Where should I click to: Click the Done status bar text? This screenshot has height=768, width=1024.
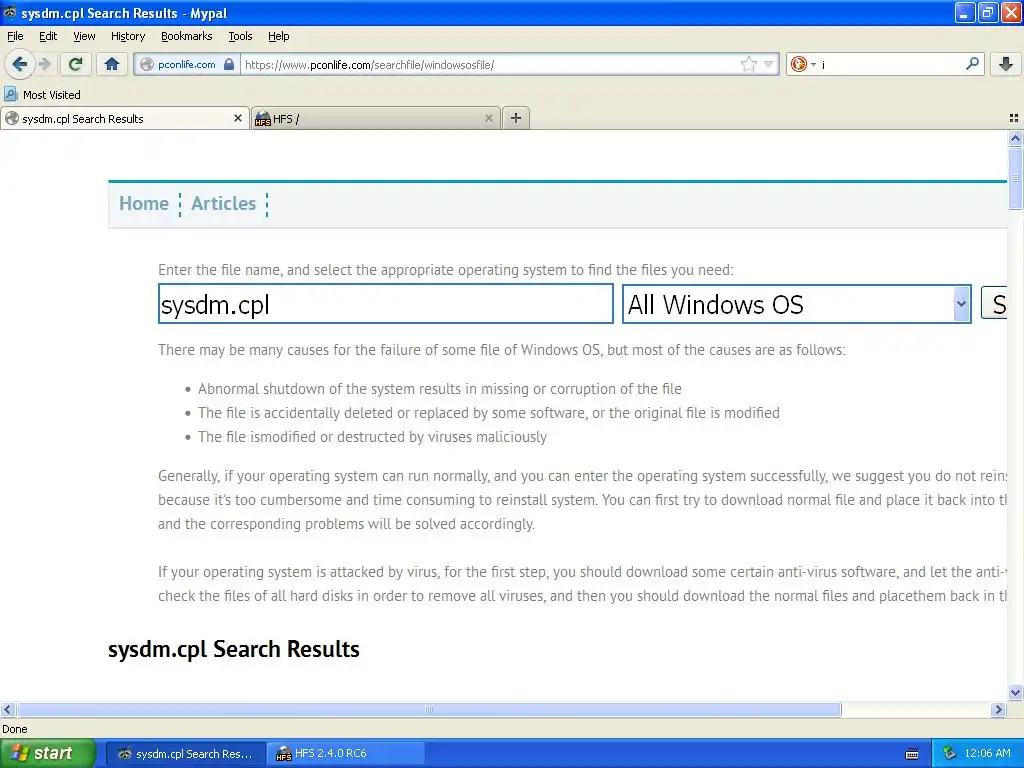(x=14, y=729)
